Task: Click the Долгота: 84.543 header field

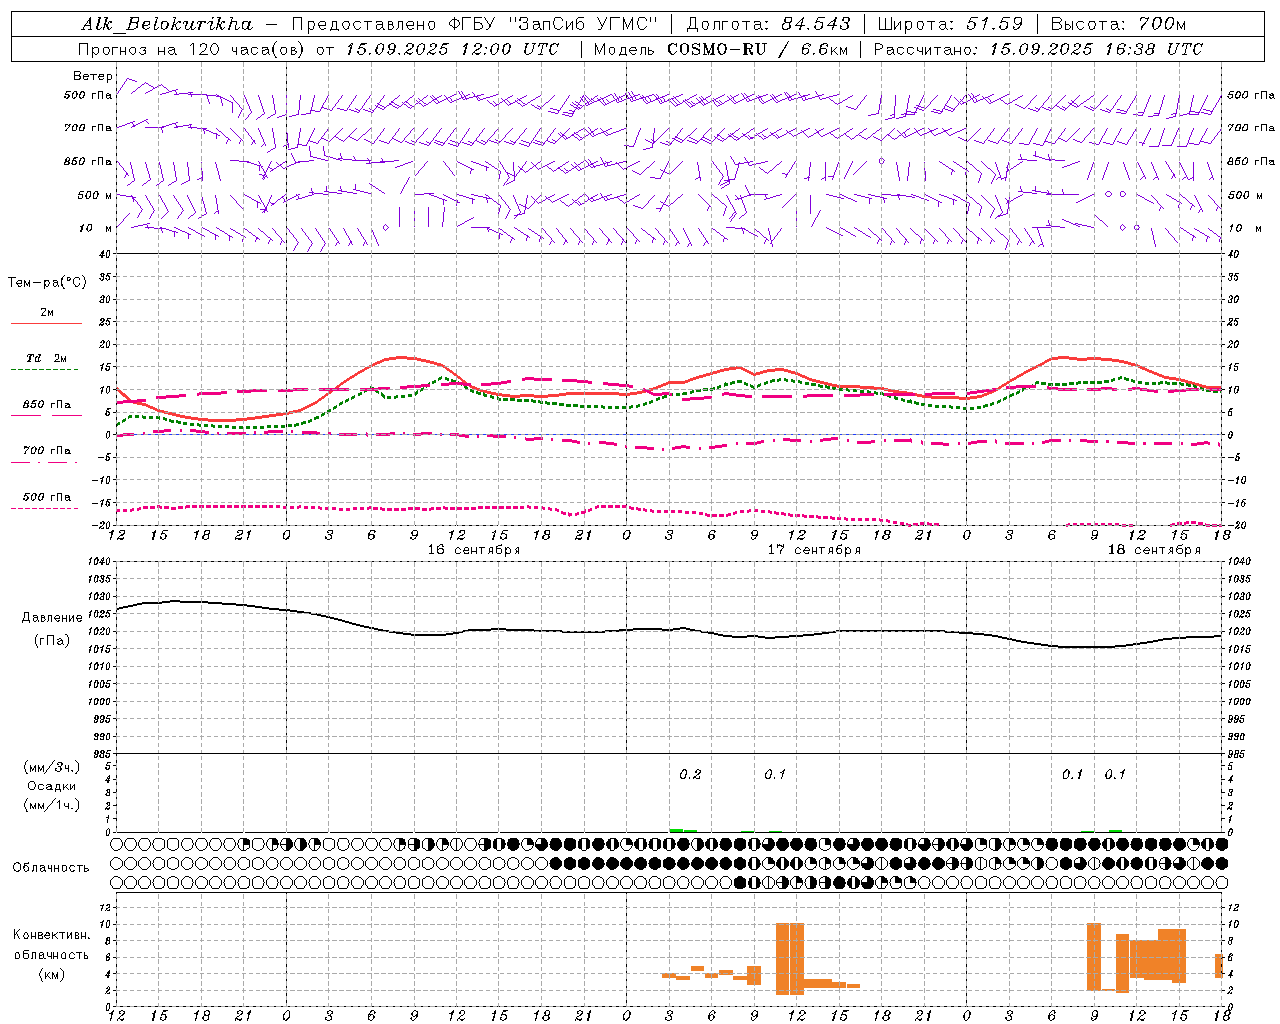Action: (769, 24)
